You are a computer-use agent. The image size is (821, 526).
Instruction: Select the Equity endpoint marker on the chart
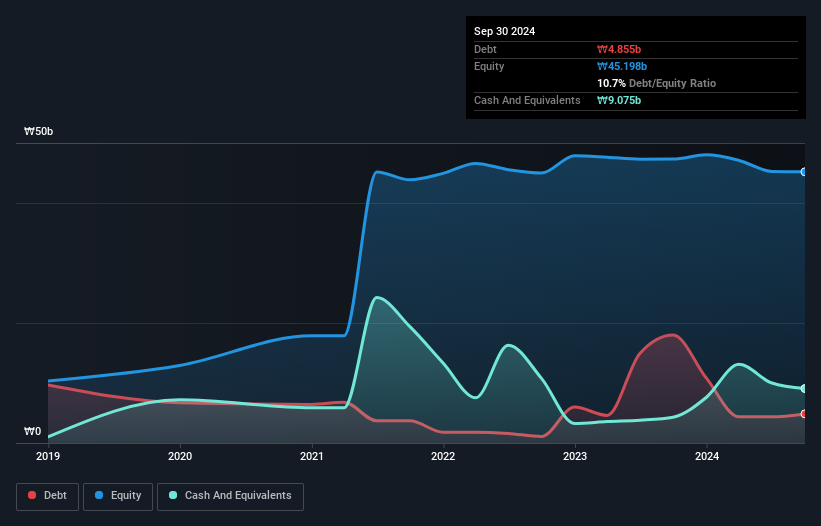click(804, 172)
